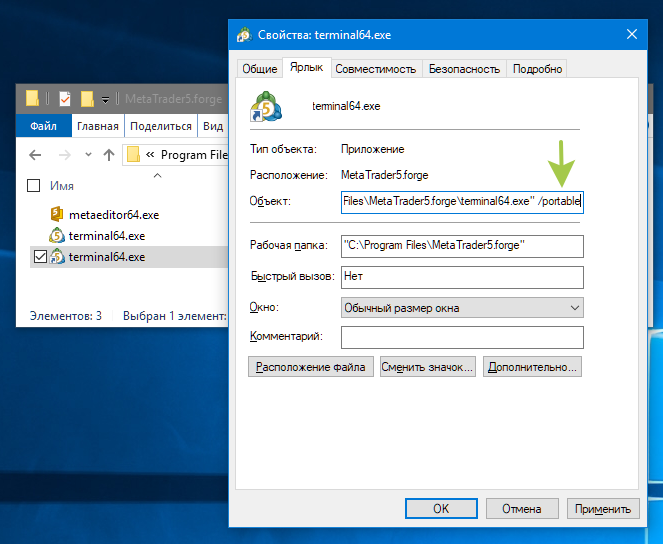Click the Применить button
This screenshot has width=663, height=544.
click(x=603, y=508)
